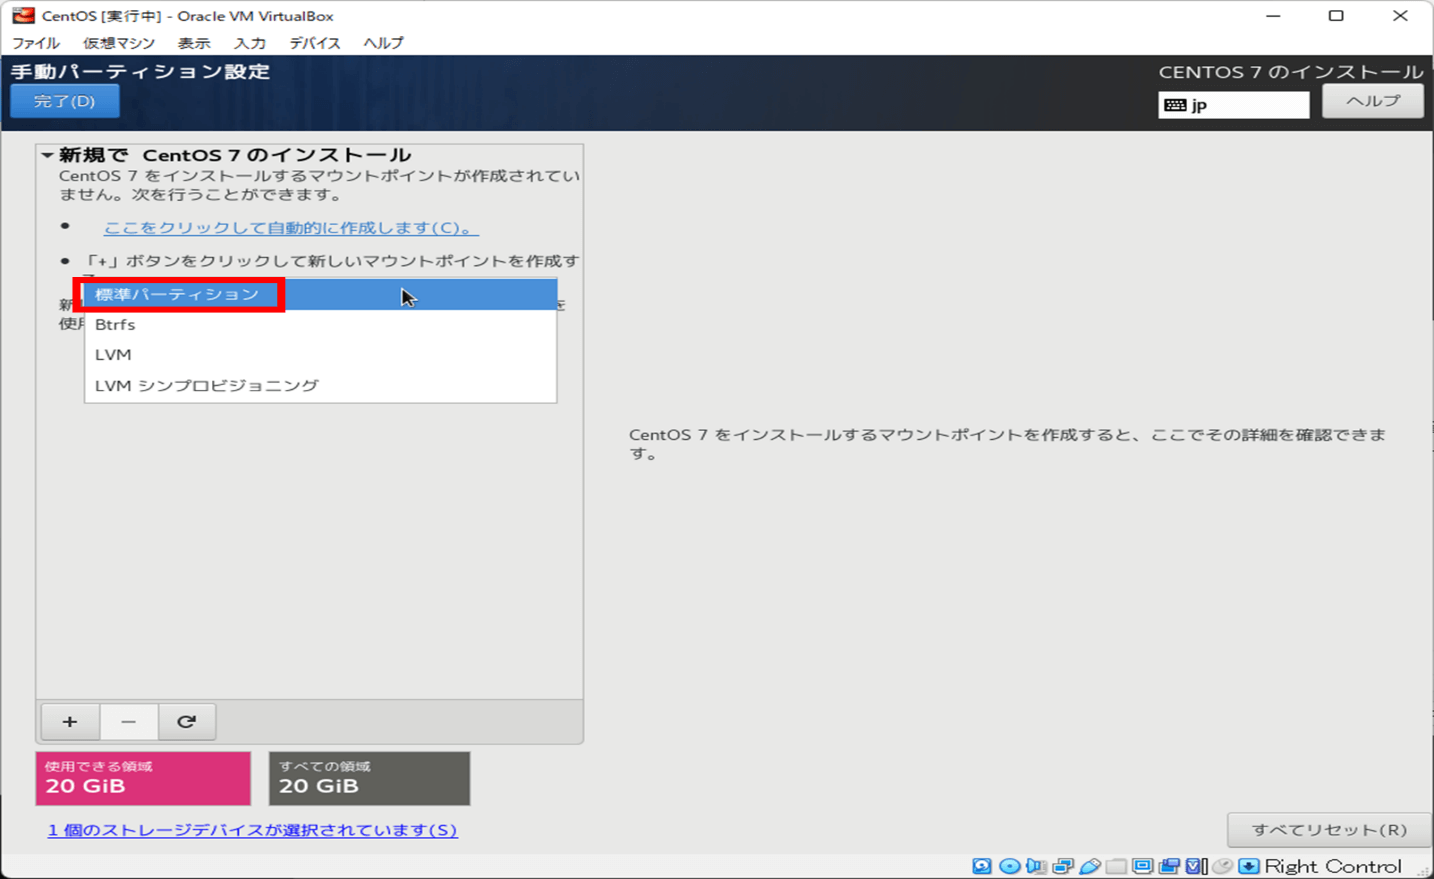
Task: Open the 表示 menu
Action: [194, 43]
